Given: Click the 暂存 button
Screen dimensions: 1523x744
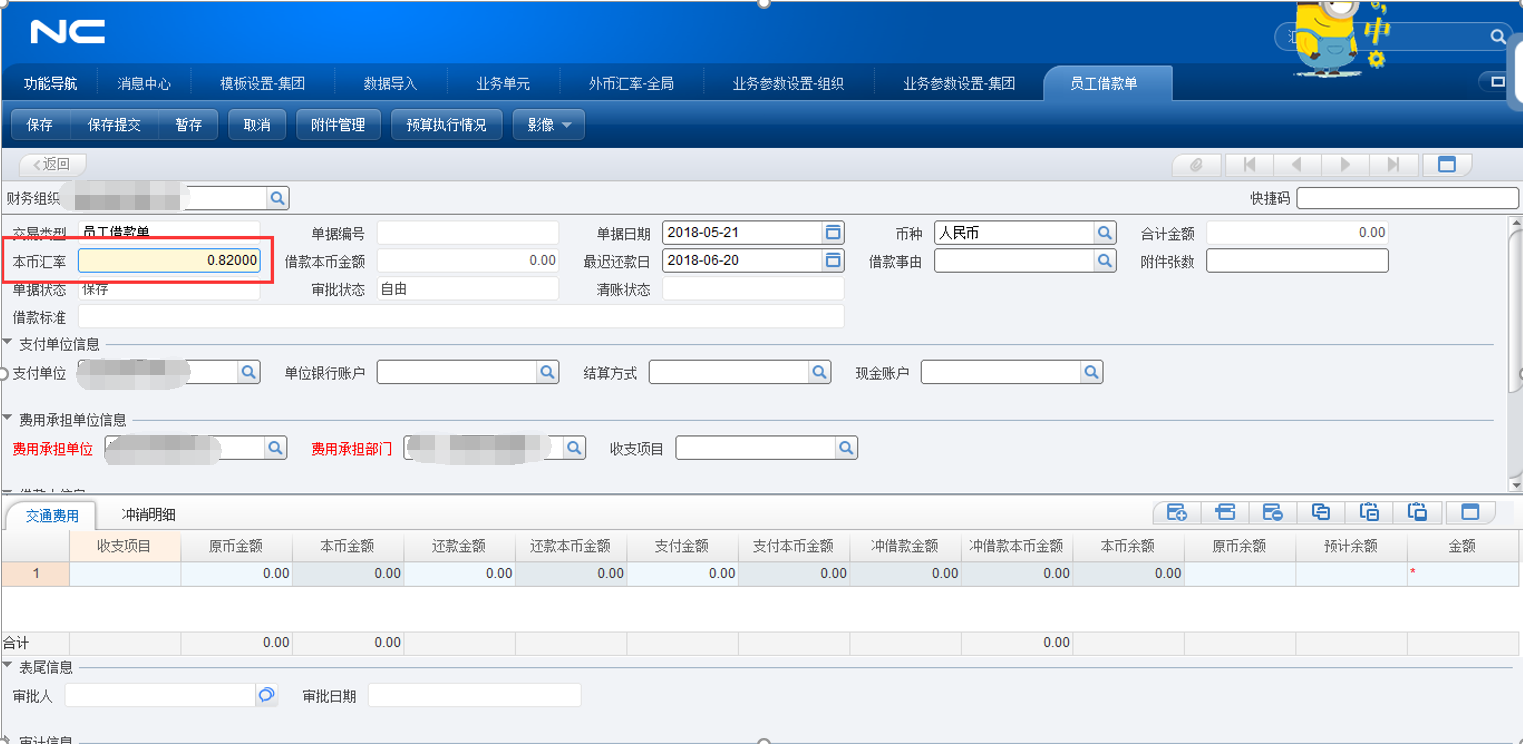Looking at the screenshot, I should 188,125.
